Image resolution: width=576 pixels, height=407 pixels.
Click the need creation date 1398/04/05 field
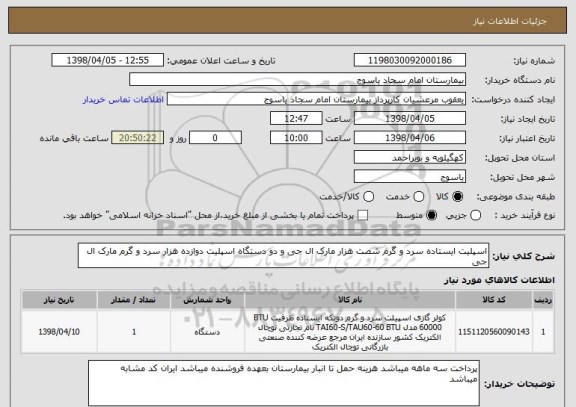coord(410,119)
